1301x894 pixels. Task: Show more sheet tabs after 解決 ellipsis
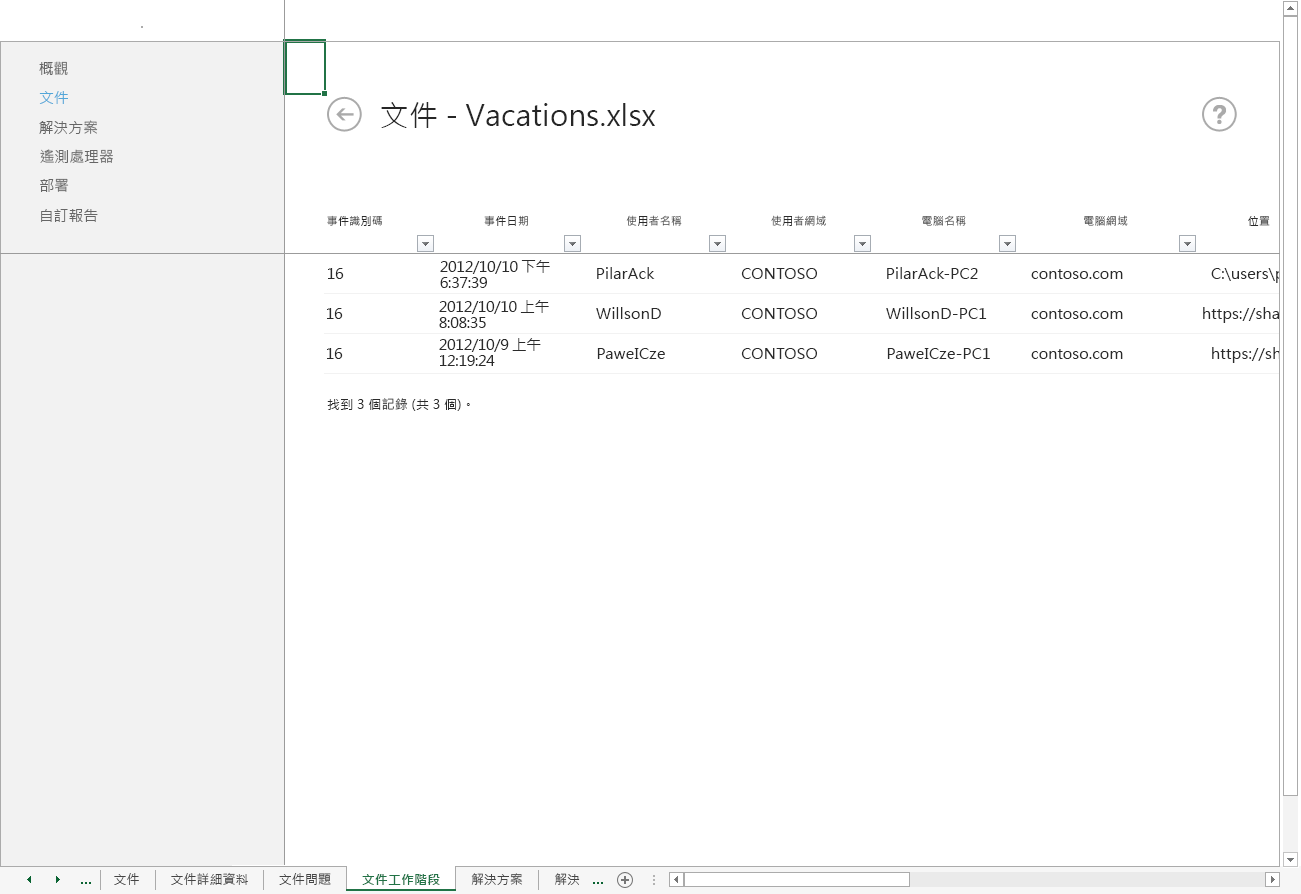[x=598, y=881]
